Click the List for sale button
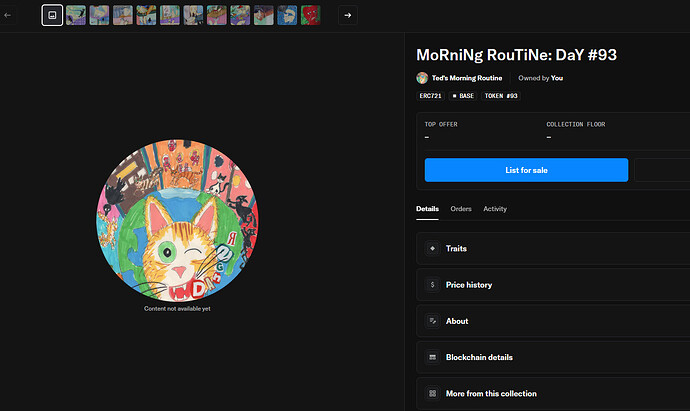 (526, 170)
